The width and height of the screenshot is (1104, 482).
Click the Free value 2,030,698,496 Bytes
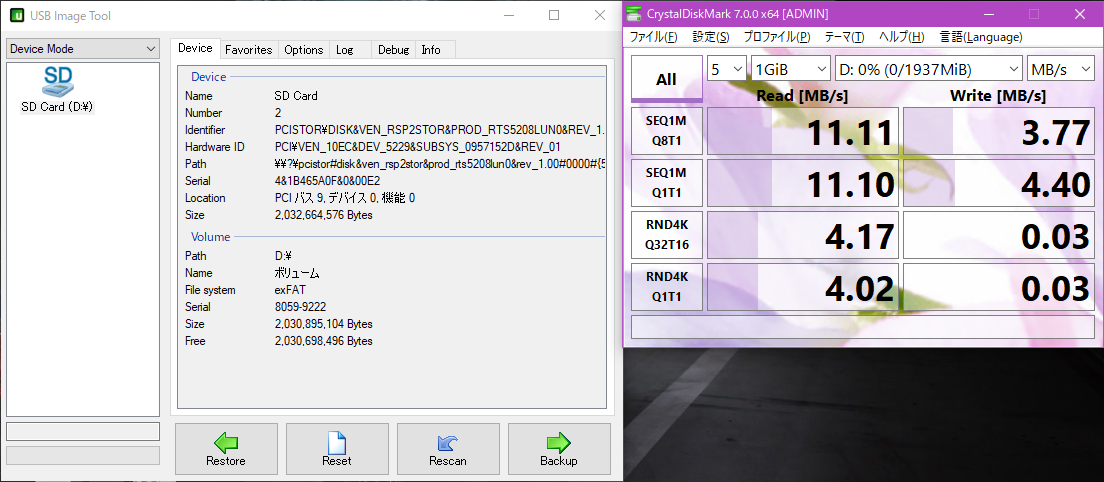323,341
